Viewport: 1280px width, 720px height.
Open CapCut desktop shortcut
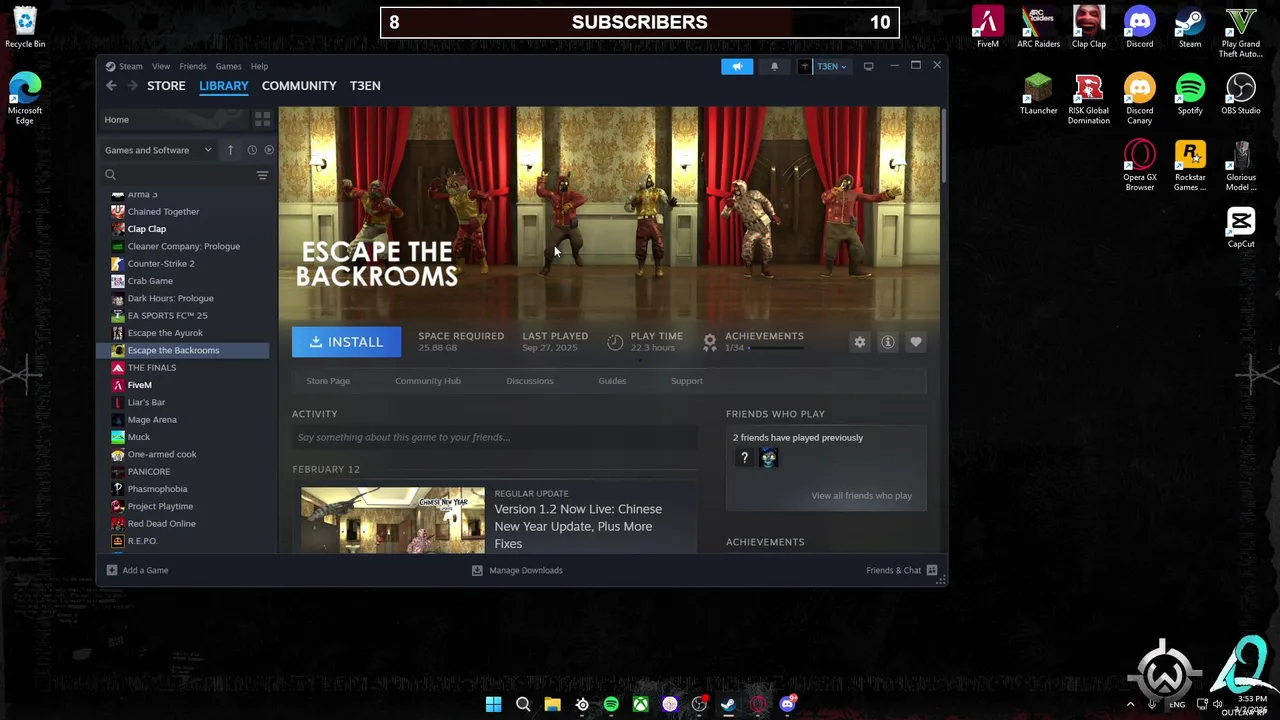1241,227
